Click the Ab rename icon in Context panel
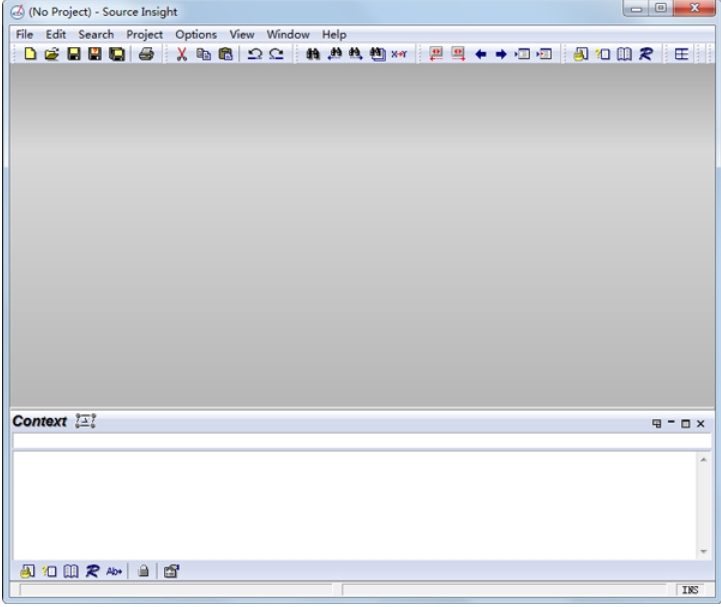 [x=114, y=571]
